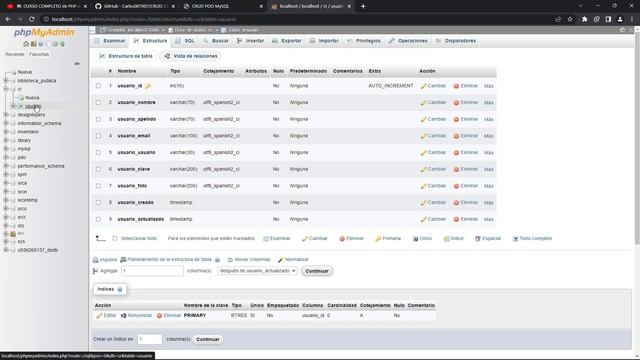
Task: Check the usuario_apellido row checkbox
Action: tap(98, 120)
